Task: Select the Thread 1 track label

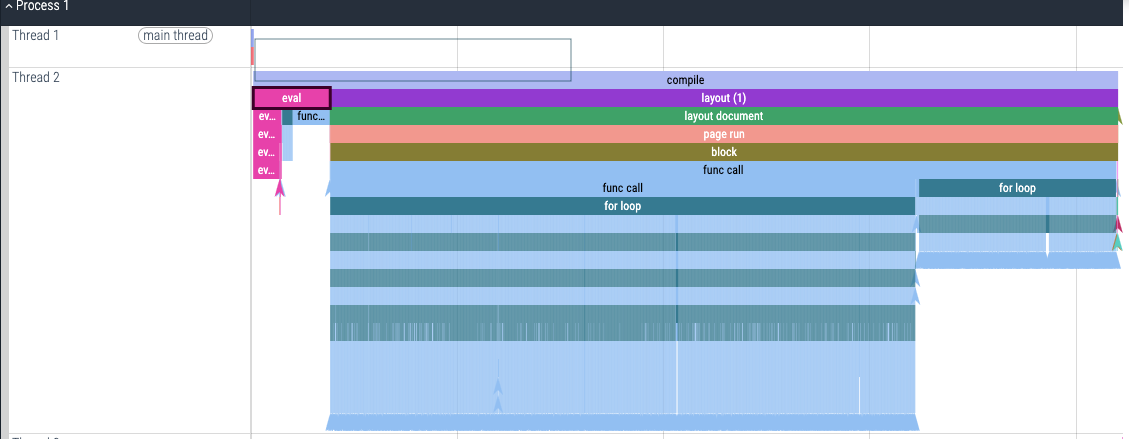Action: pos(36,36)
